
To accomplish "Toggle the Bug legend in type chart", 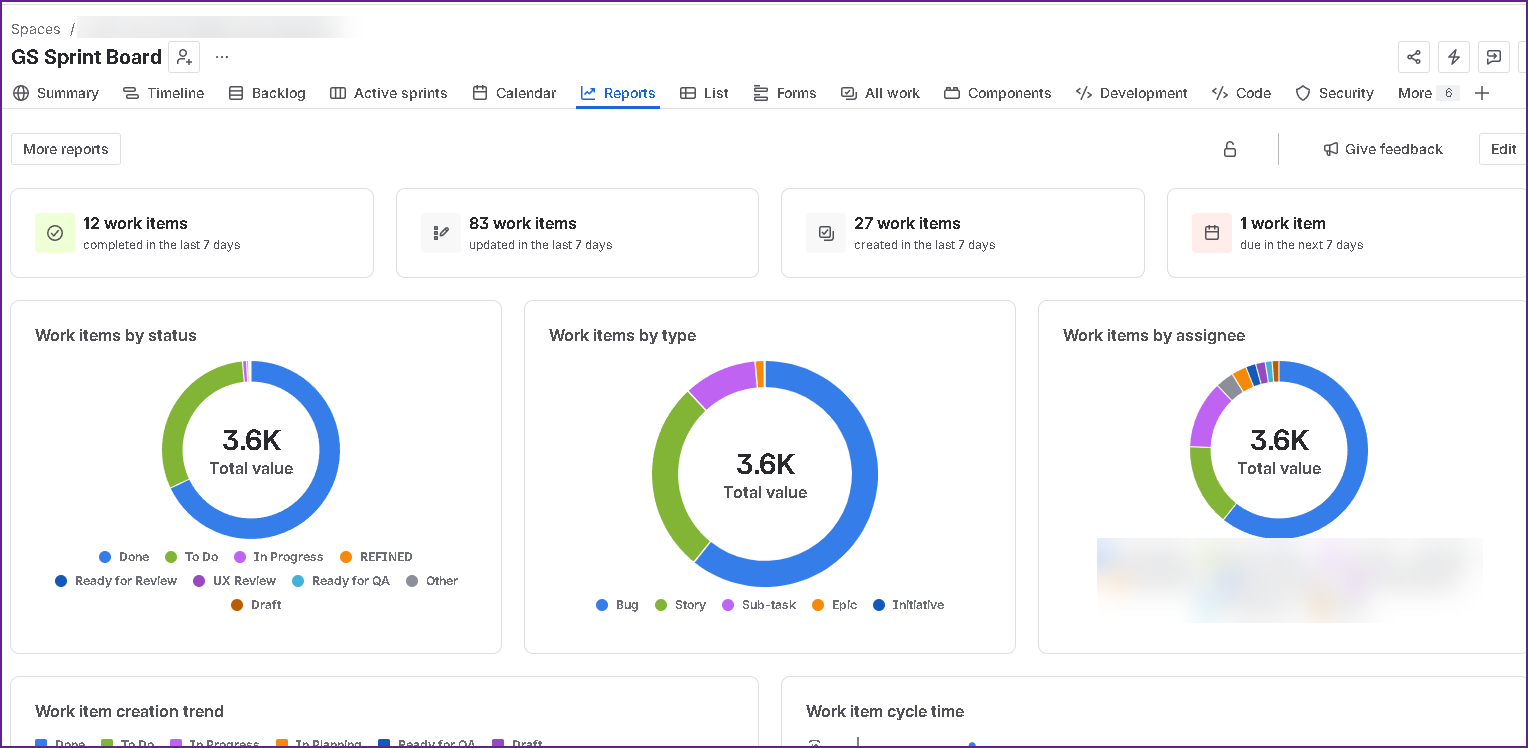I will [617, 605].
